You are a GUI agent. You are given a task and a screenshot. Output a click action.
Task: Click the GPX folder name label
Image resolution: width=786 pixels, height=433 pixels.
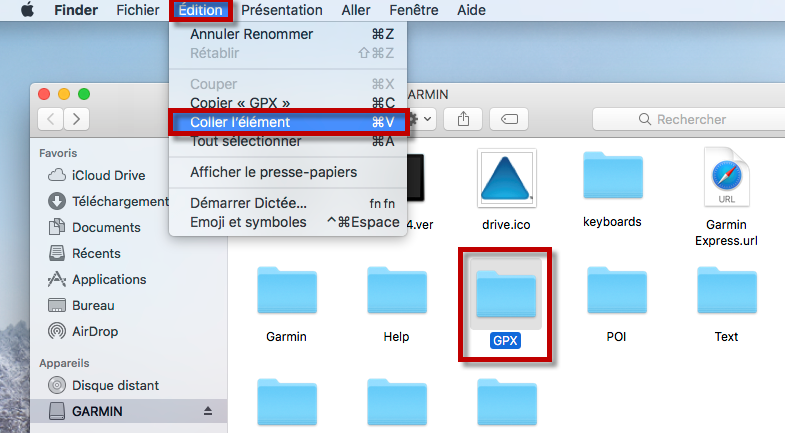(505, 341)
